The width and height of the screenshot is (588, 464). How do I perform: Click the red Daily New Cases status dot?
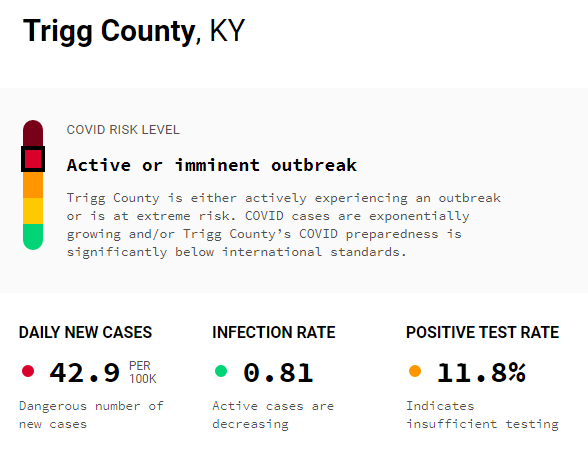28,371
